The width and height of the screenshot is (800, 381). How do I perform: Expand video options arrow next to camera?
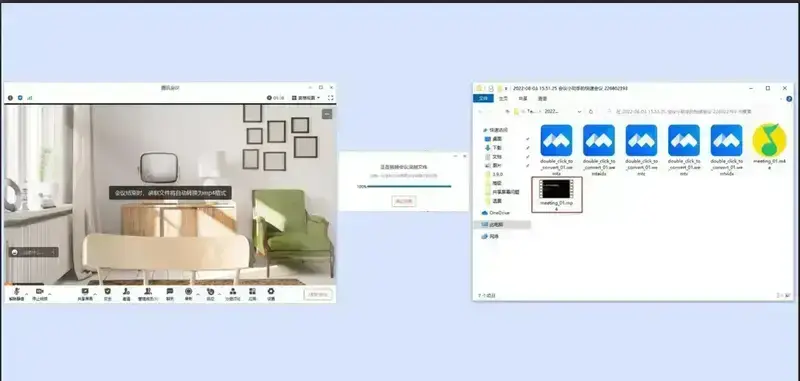point(49,293)
